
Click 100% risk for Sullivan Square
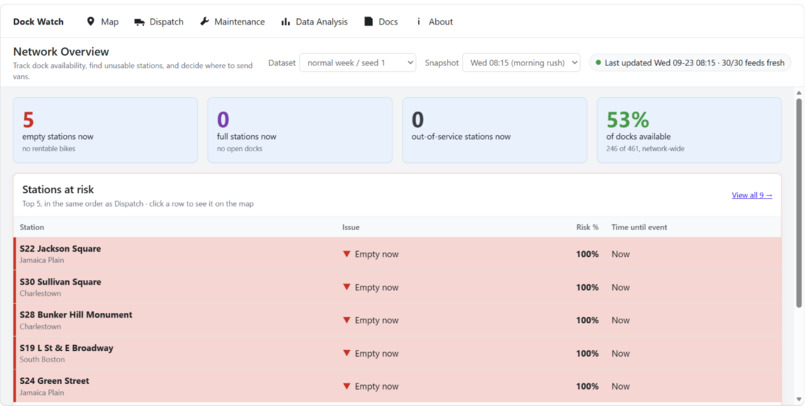[x=587, y=287]
